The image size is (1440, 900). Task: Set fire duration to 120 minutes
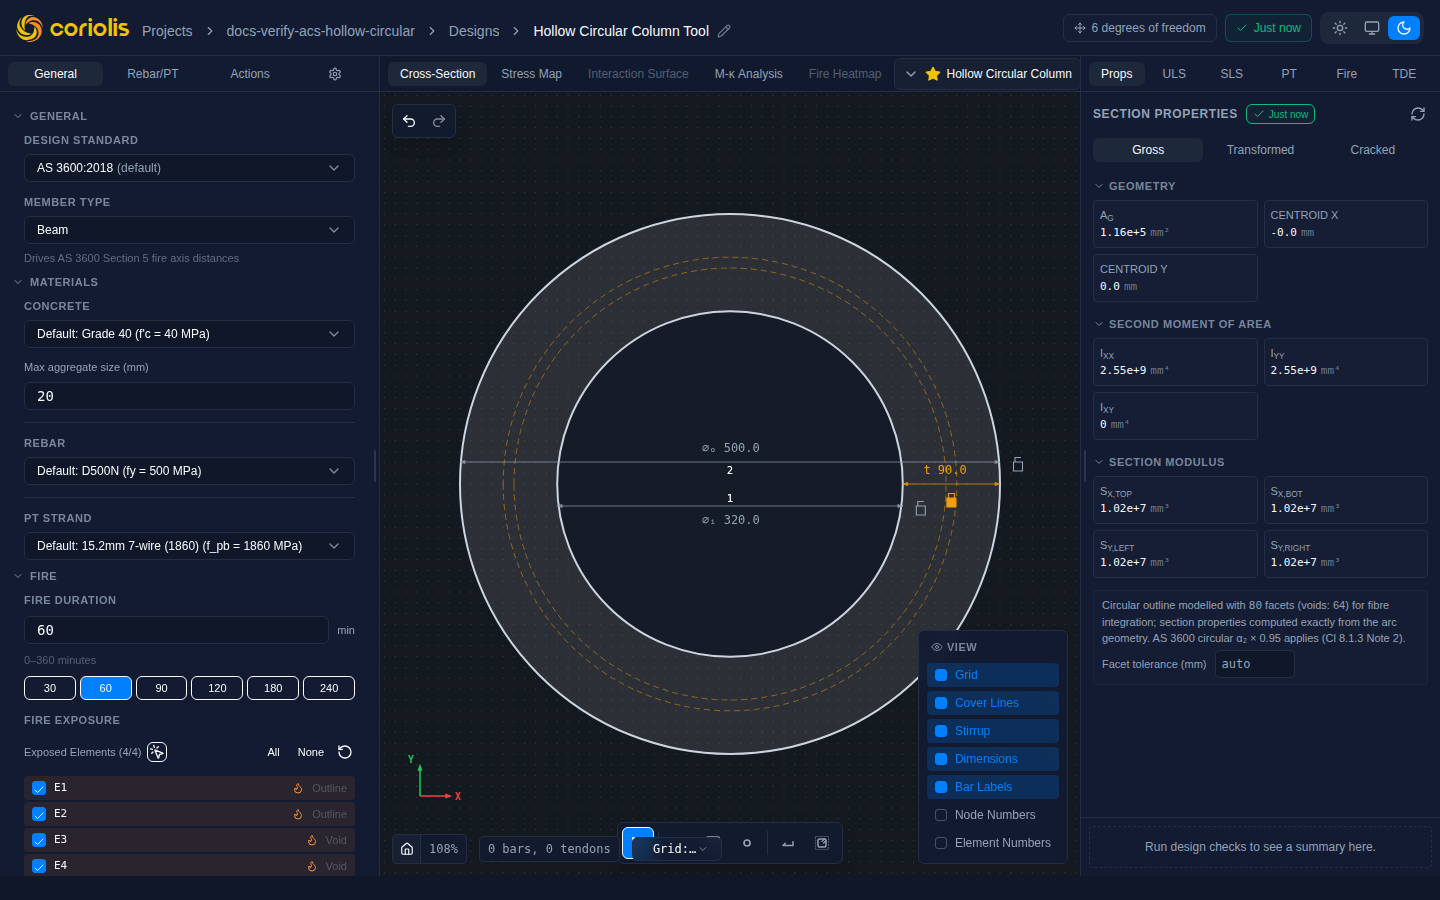pyautogui.click(x=217, y=688)
